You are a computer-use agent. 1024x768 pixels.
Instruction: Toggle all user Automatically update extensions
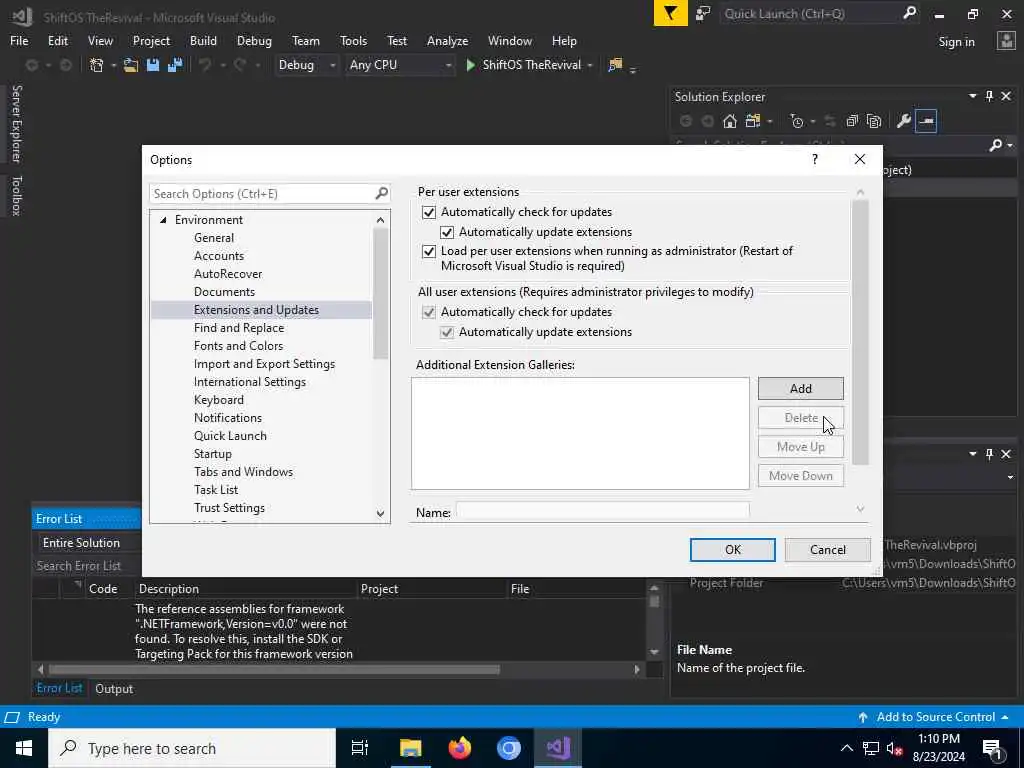click(447, 332)
